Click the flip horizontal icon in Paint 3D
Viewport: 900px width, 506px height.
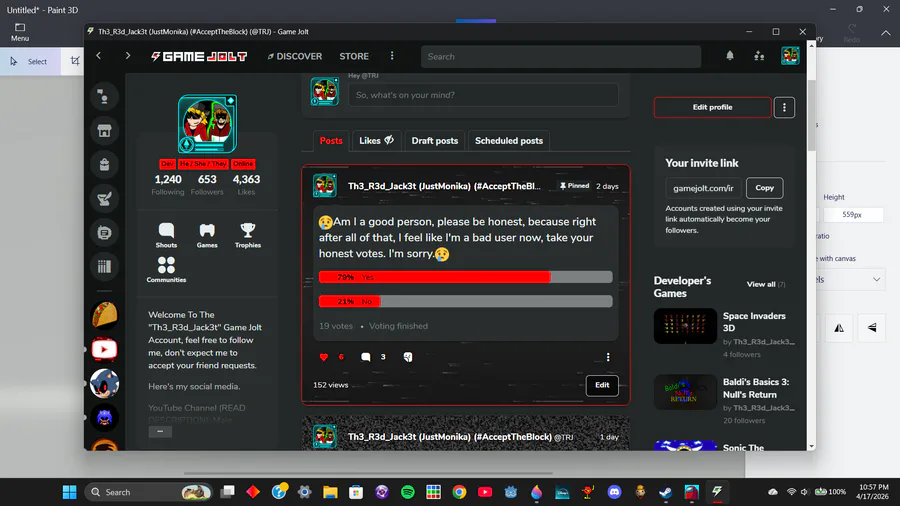pos(839,328)
